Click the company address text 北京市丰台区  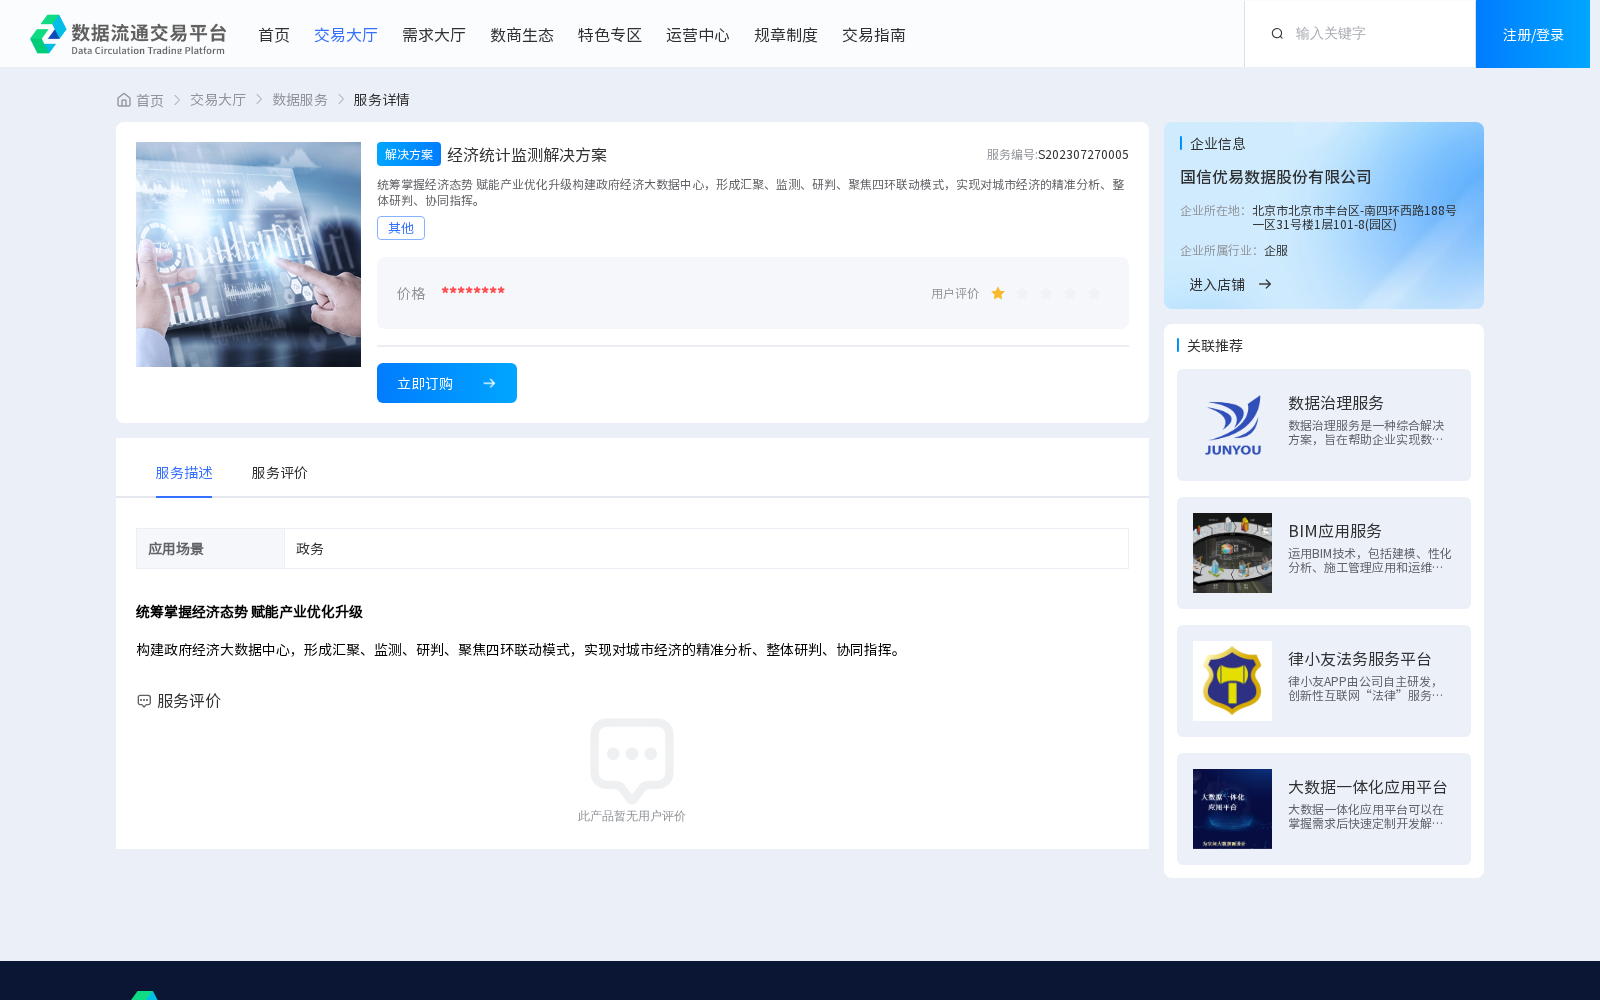[1354, 217]
